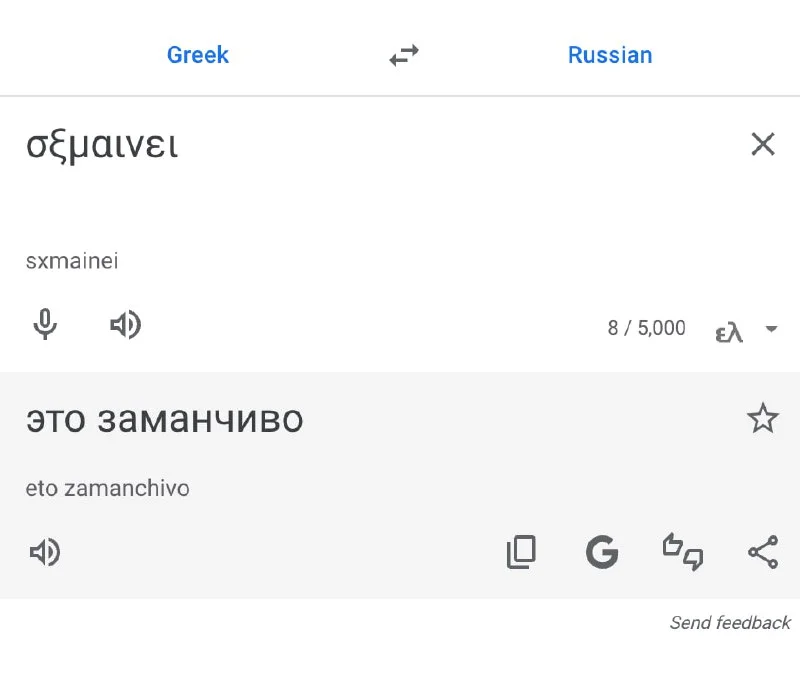Click the 'sxmainei' transliteration text
This screenshot has height=696, width=800.
pos(72,261)
